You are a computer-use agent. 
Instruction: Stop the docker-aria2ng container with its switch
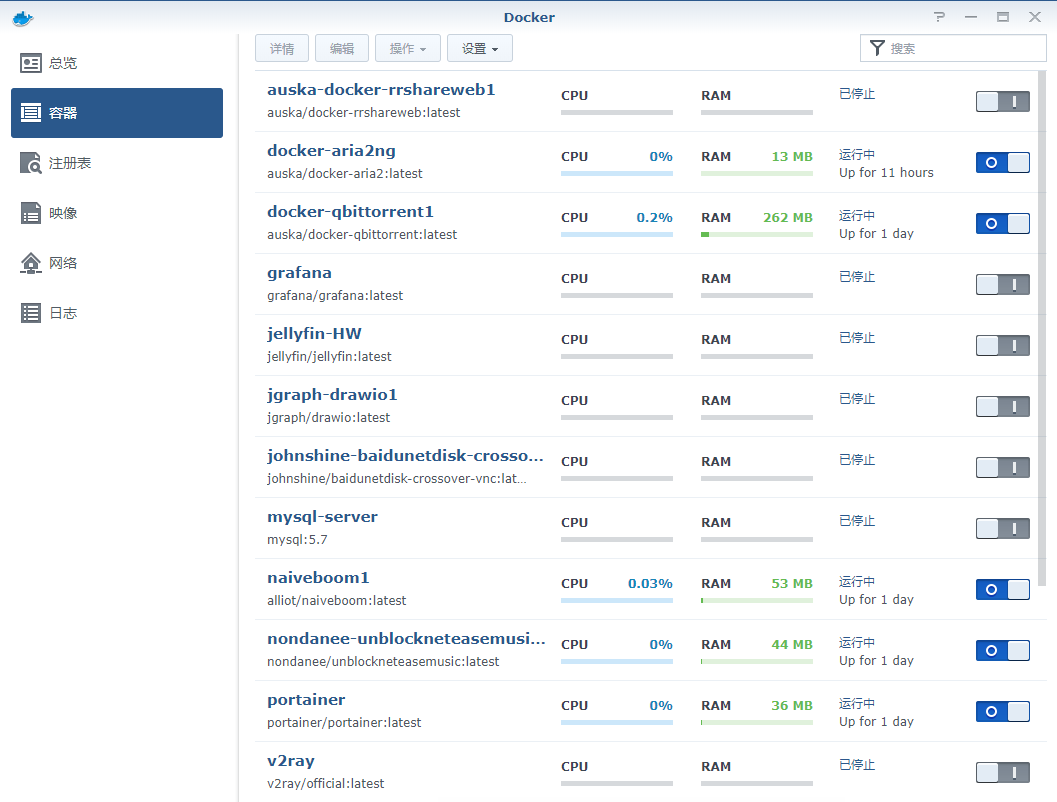(x=1003, y=162)
